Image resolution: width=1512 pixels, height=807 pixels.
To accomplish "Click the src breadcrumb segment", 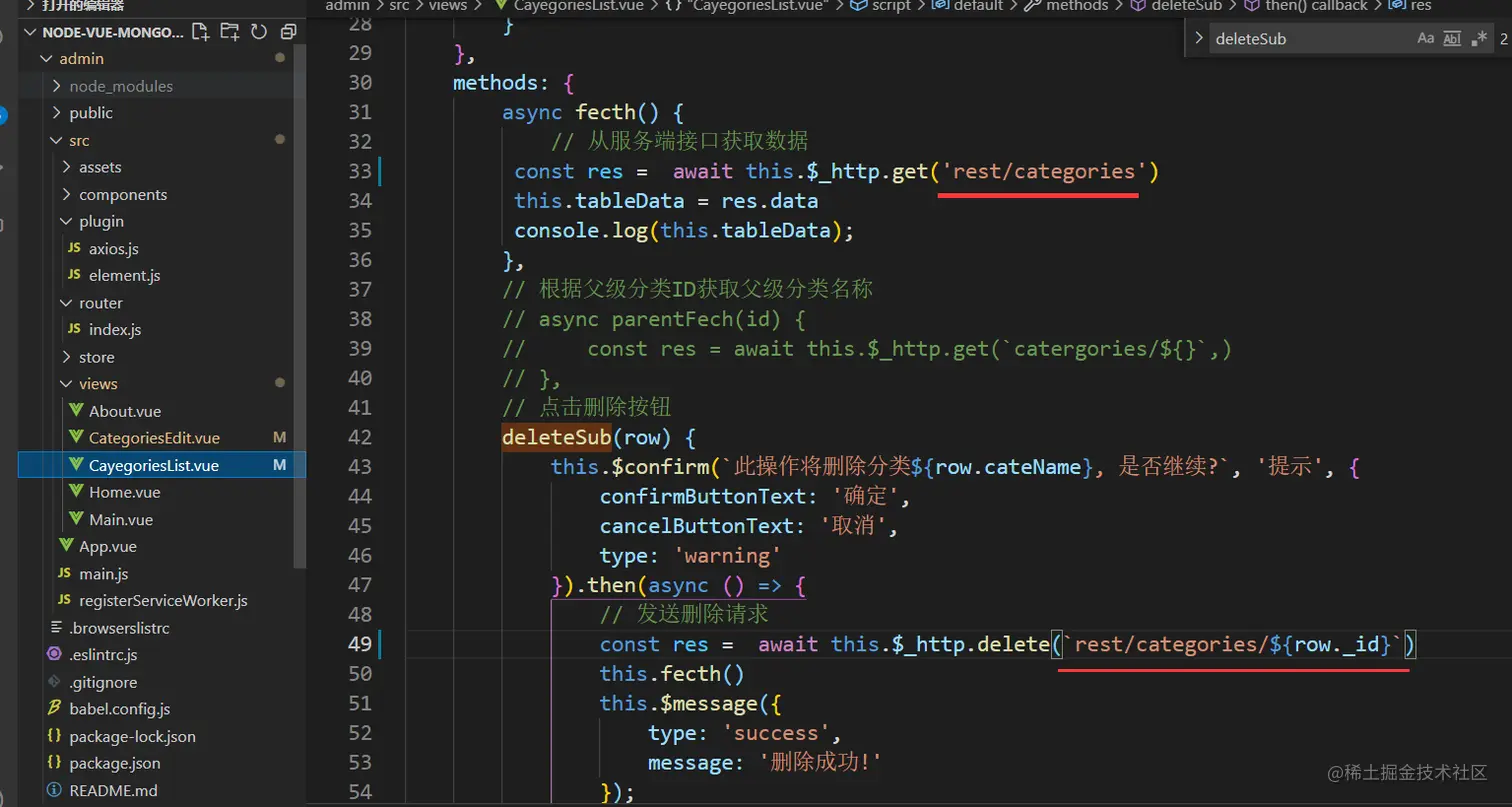I will pyautogui.click(x=398, y=6).
